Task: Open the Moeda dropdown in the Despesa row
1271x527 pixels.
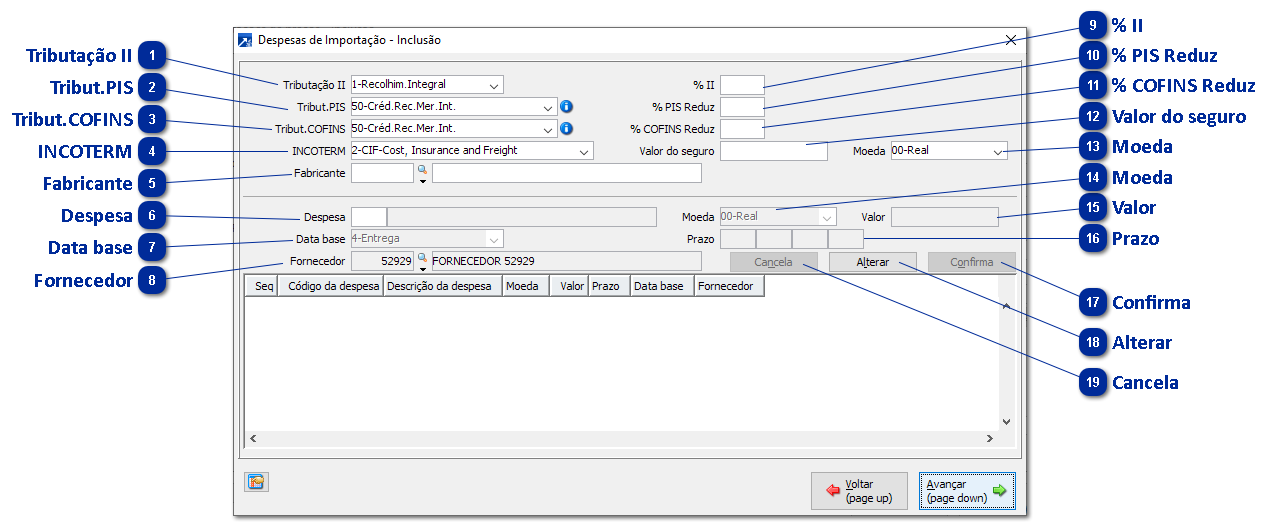Action: (827, 216)
